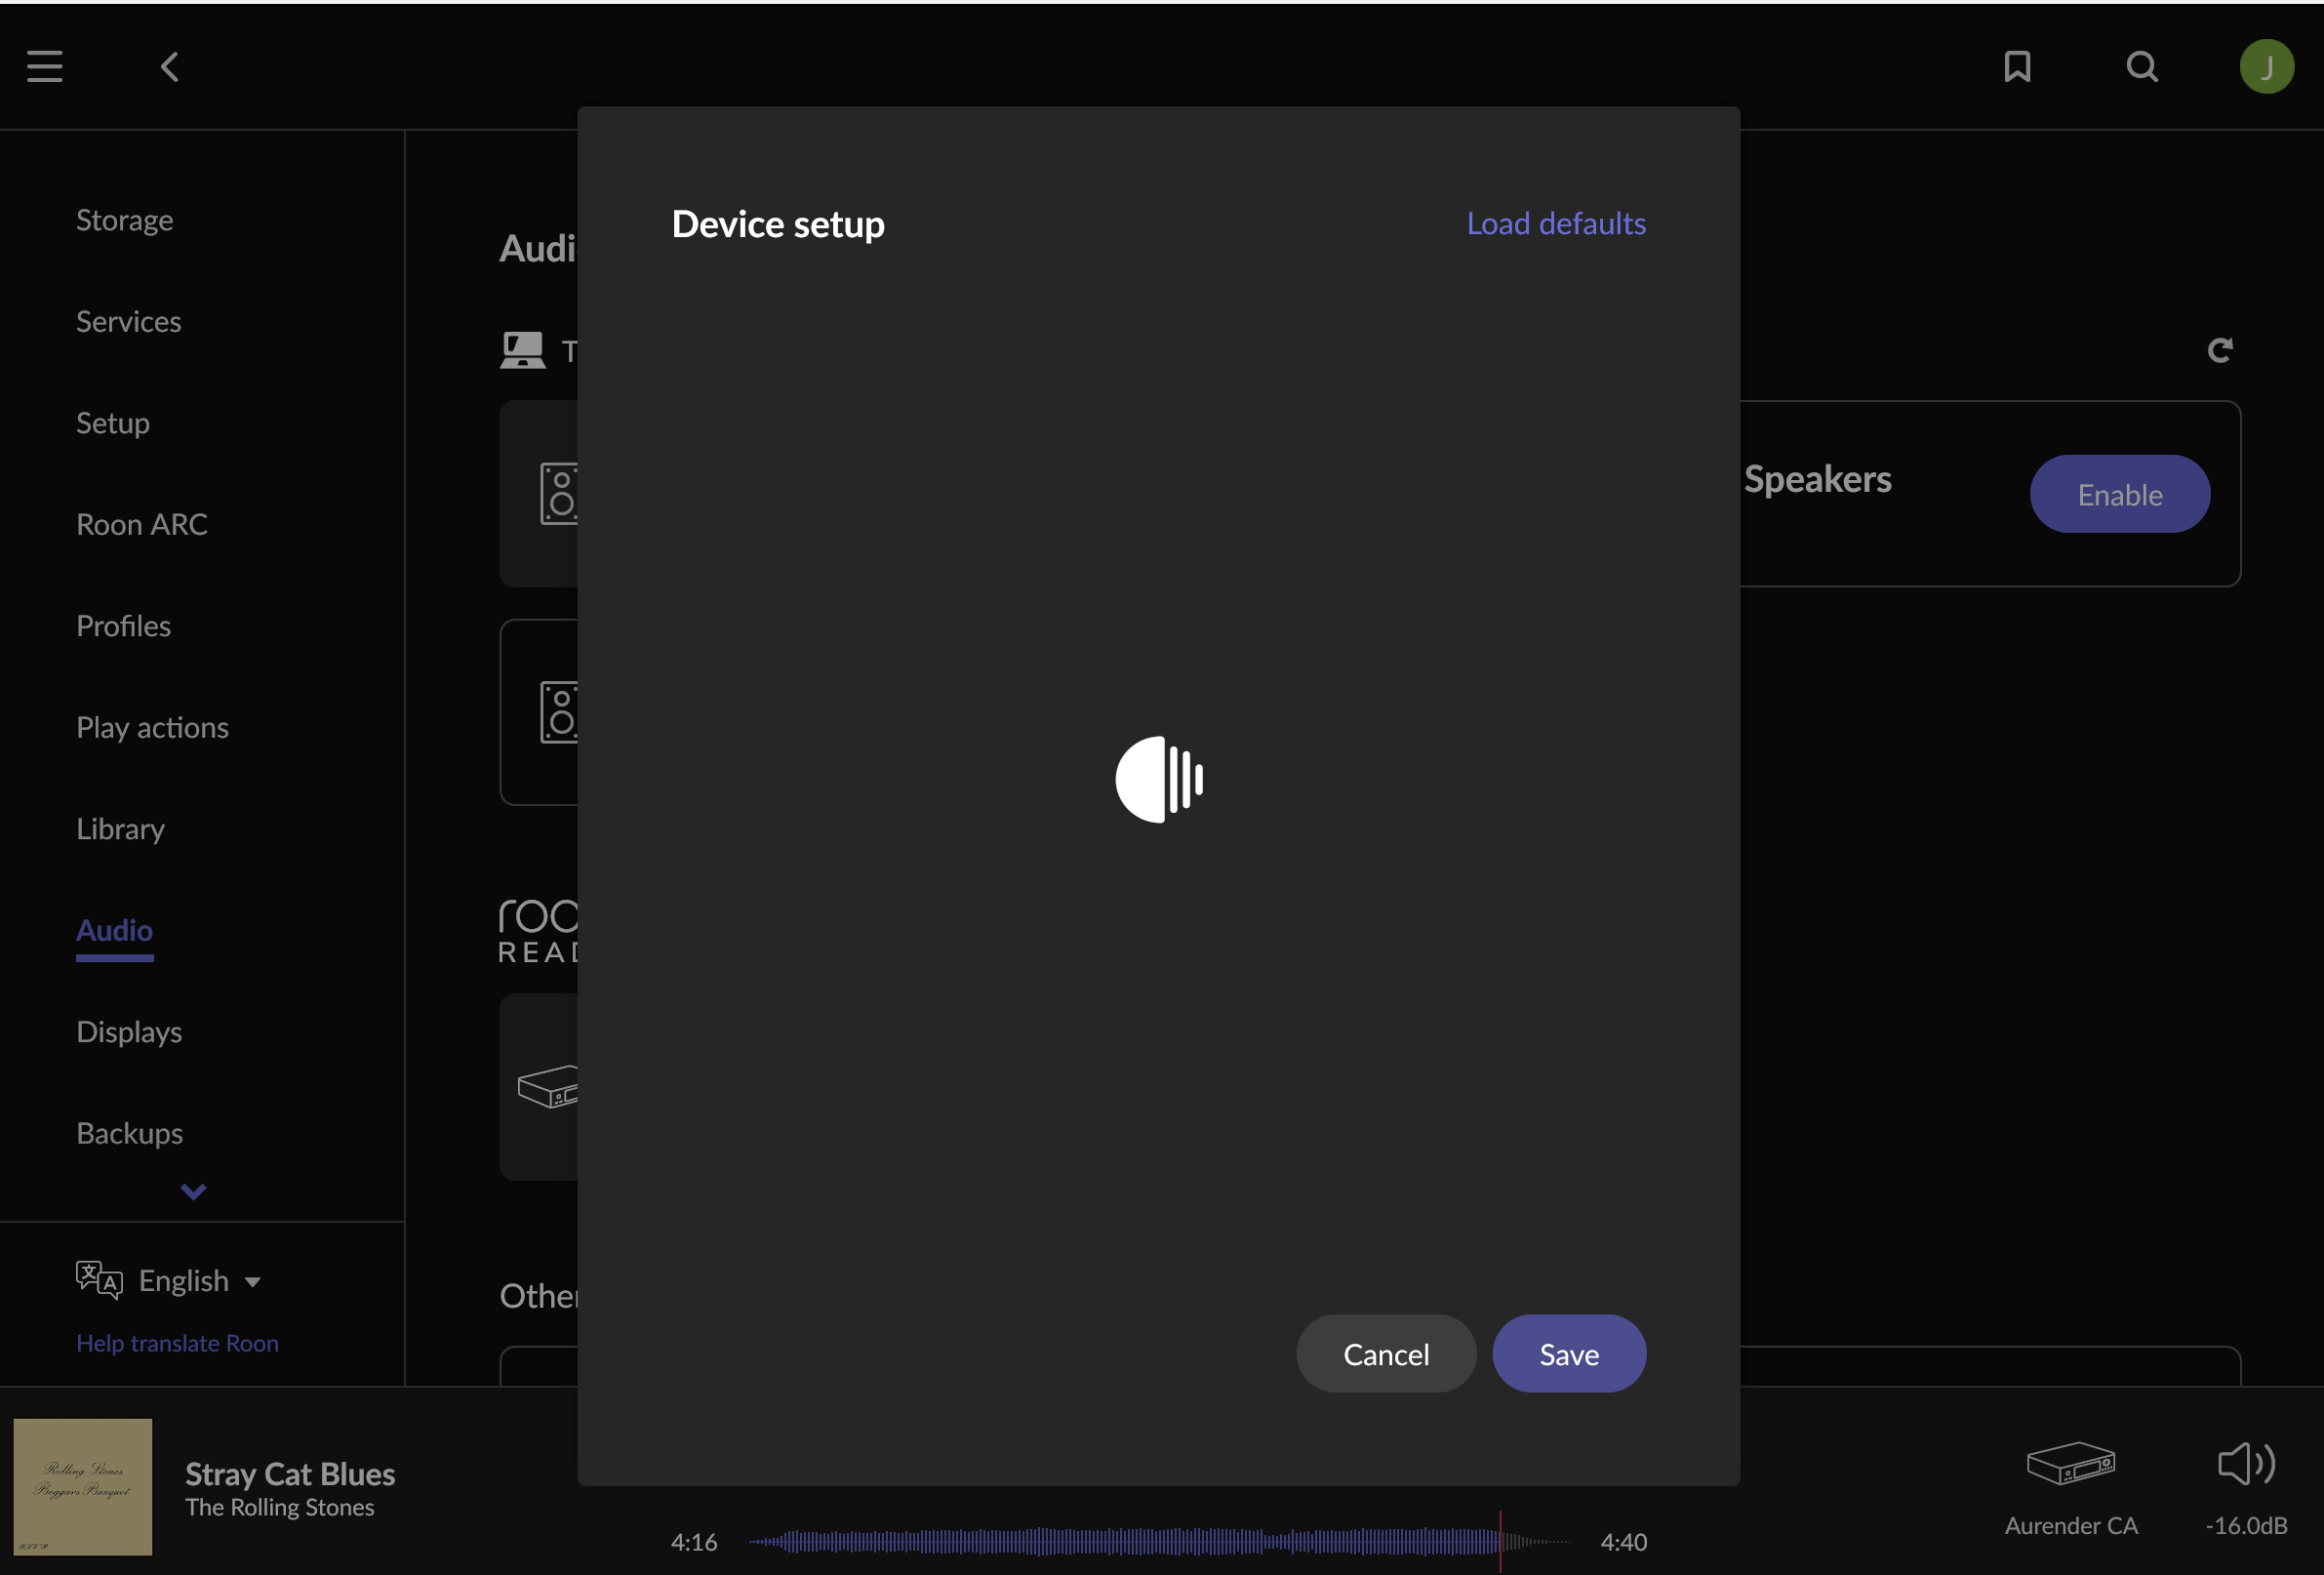Click the 4:40 track duration text

(x=1623, y=1542)
